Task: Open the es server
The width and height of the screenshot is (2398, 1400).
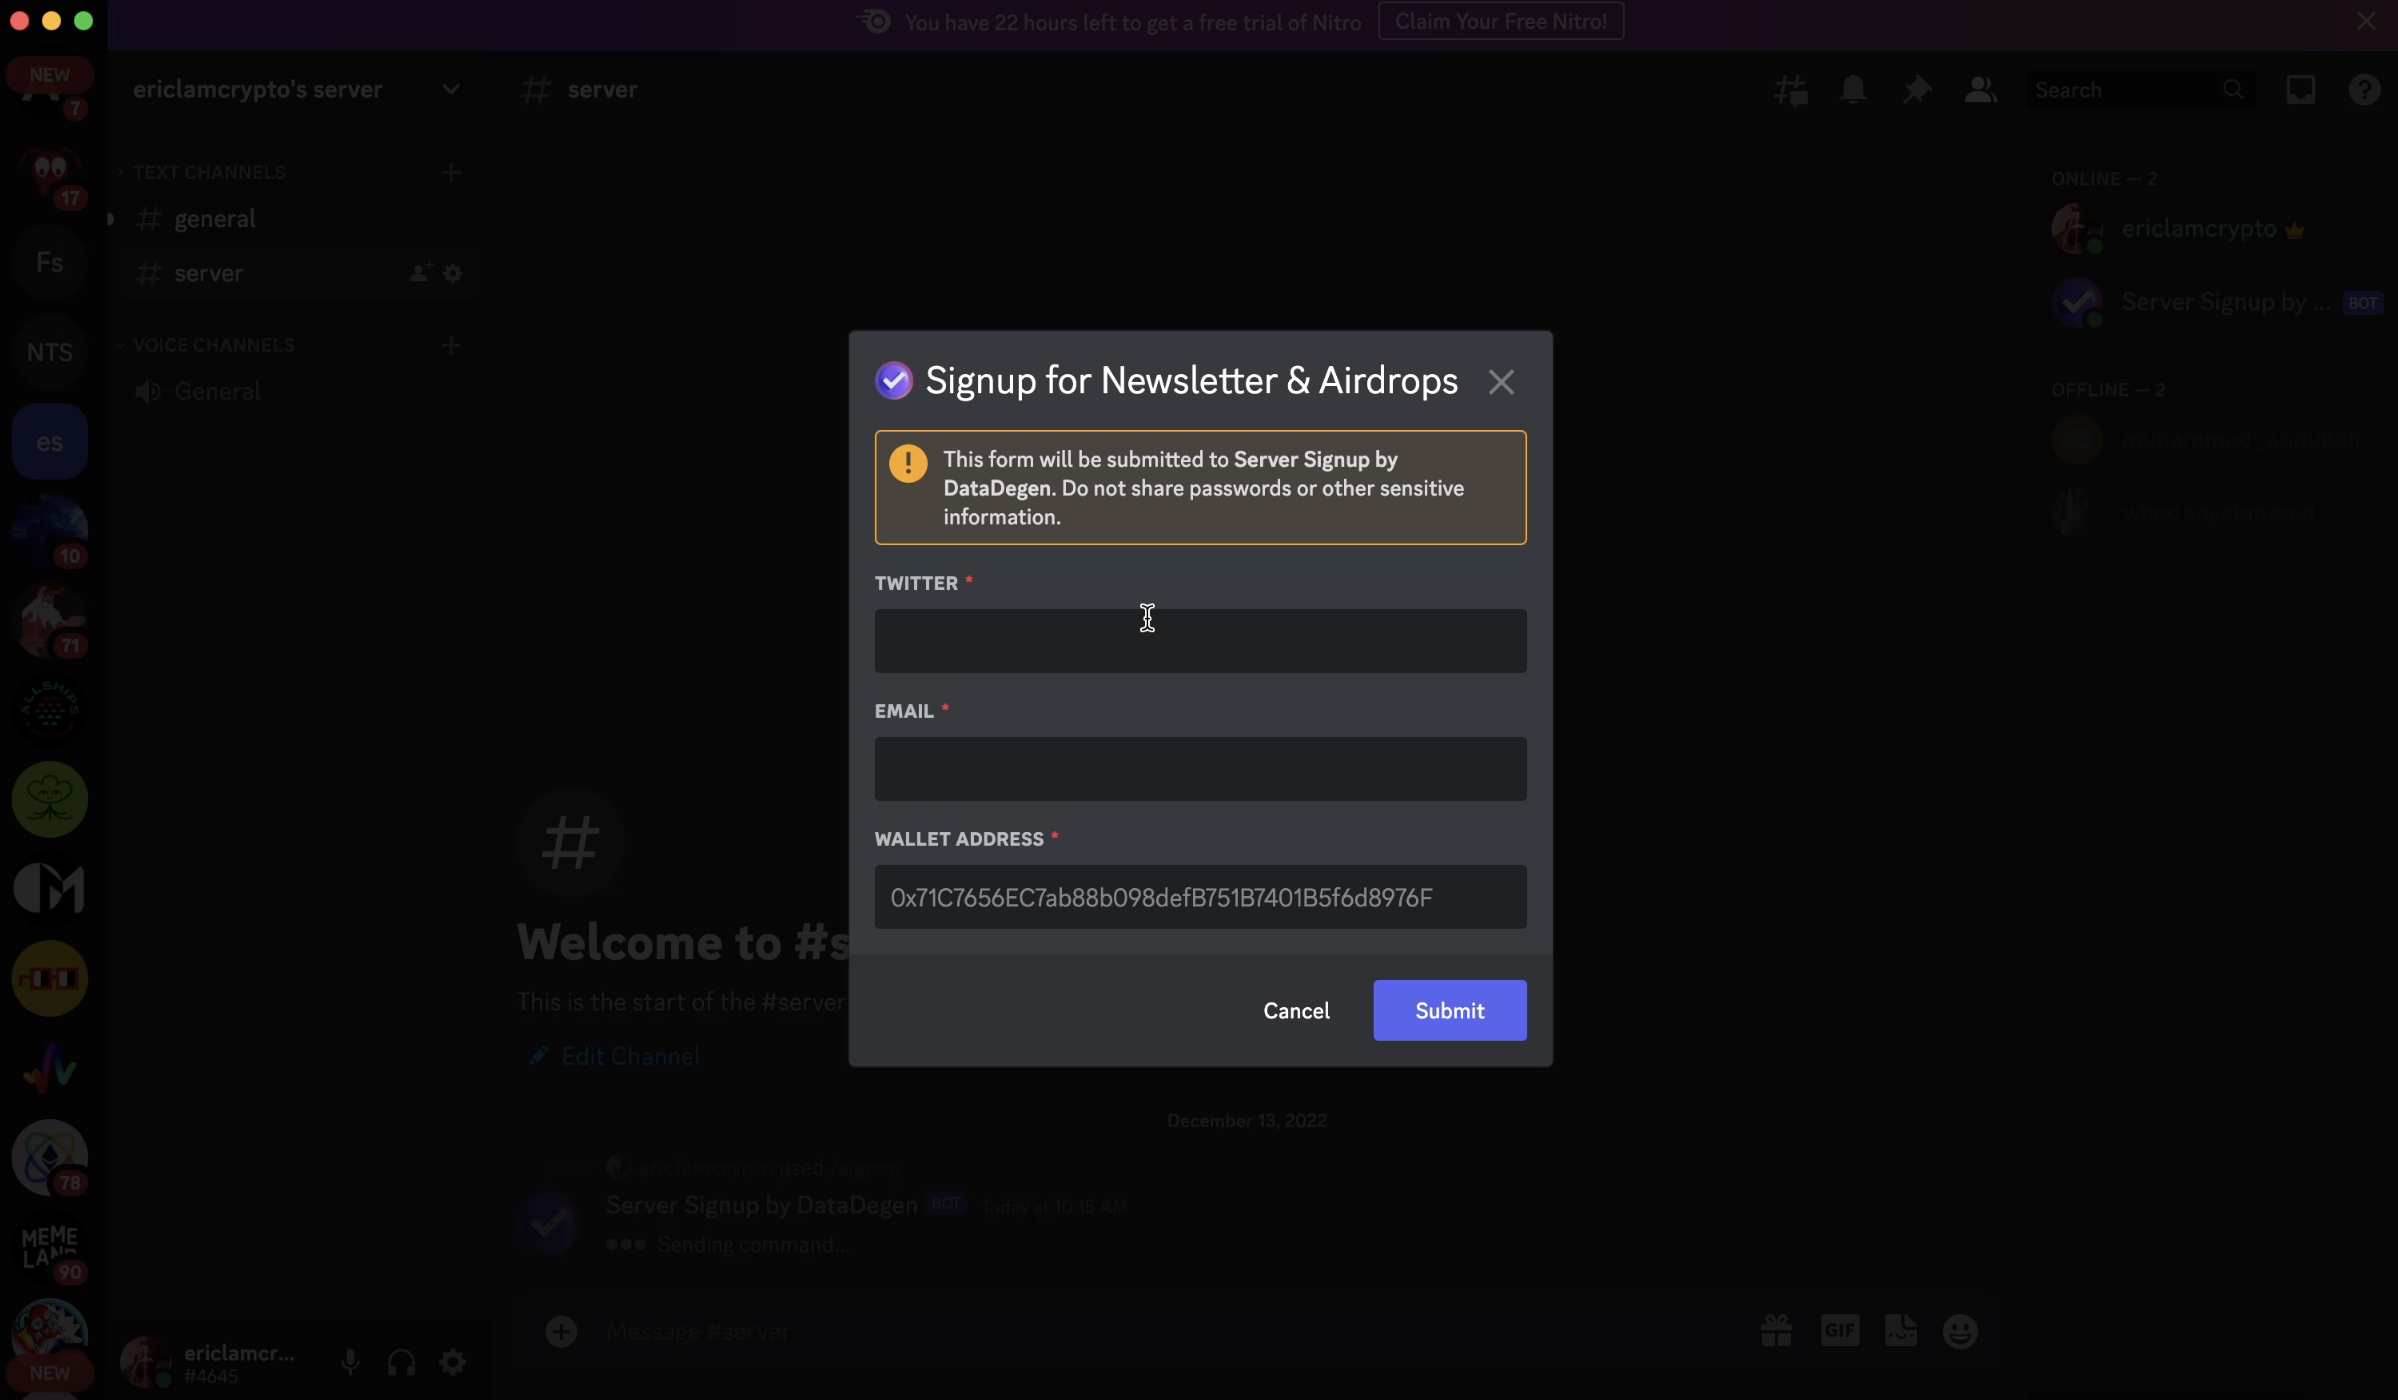Action: pyautogui.click(x=49, y=442)
